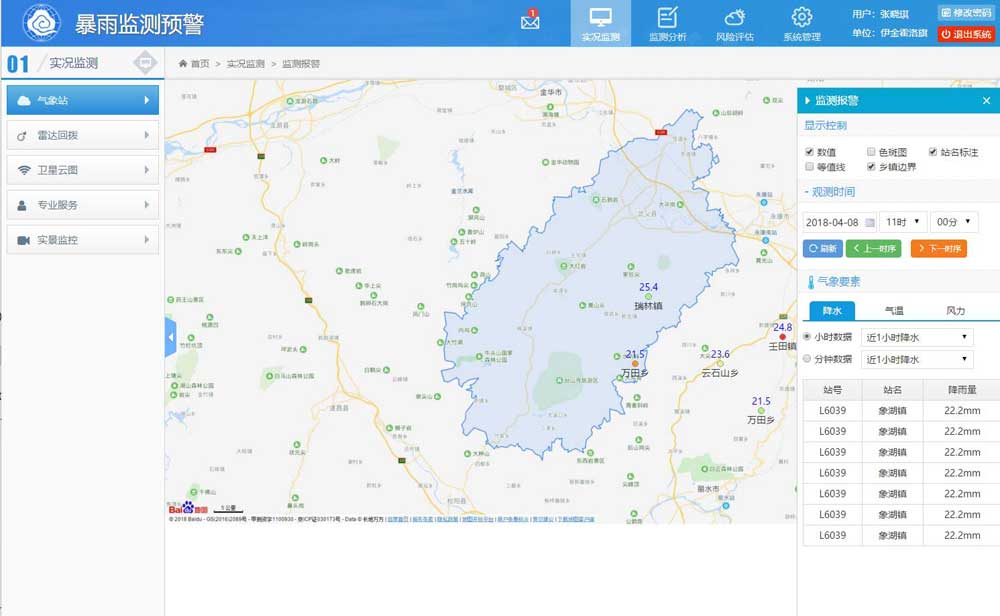Toggle the 等值线 checkbox
Image resolution: width=1000 pixels, height=616 pixels.
tap(810, 167)
